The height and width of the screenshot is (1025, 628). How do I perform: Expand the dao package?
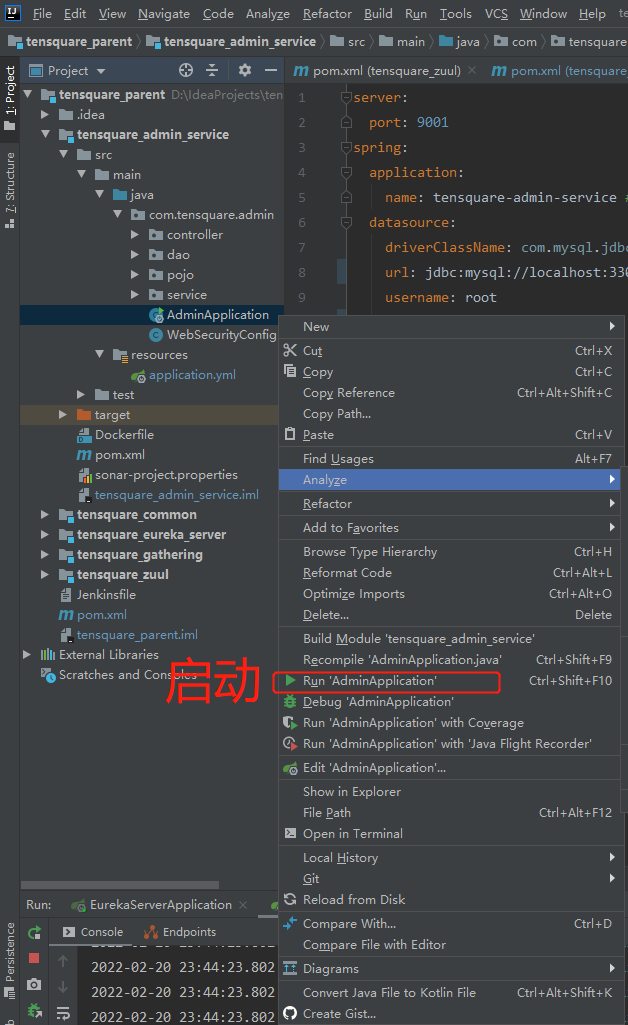pos(135,255)
